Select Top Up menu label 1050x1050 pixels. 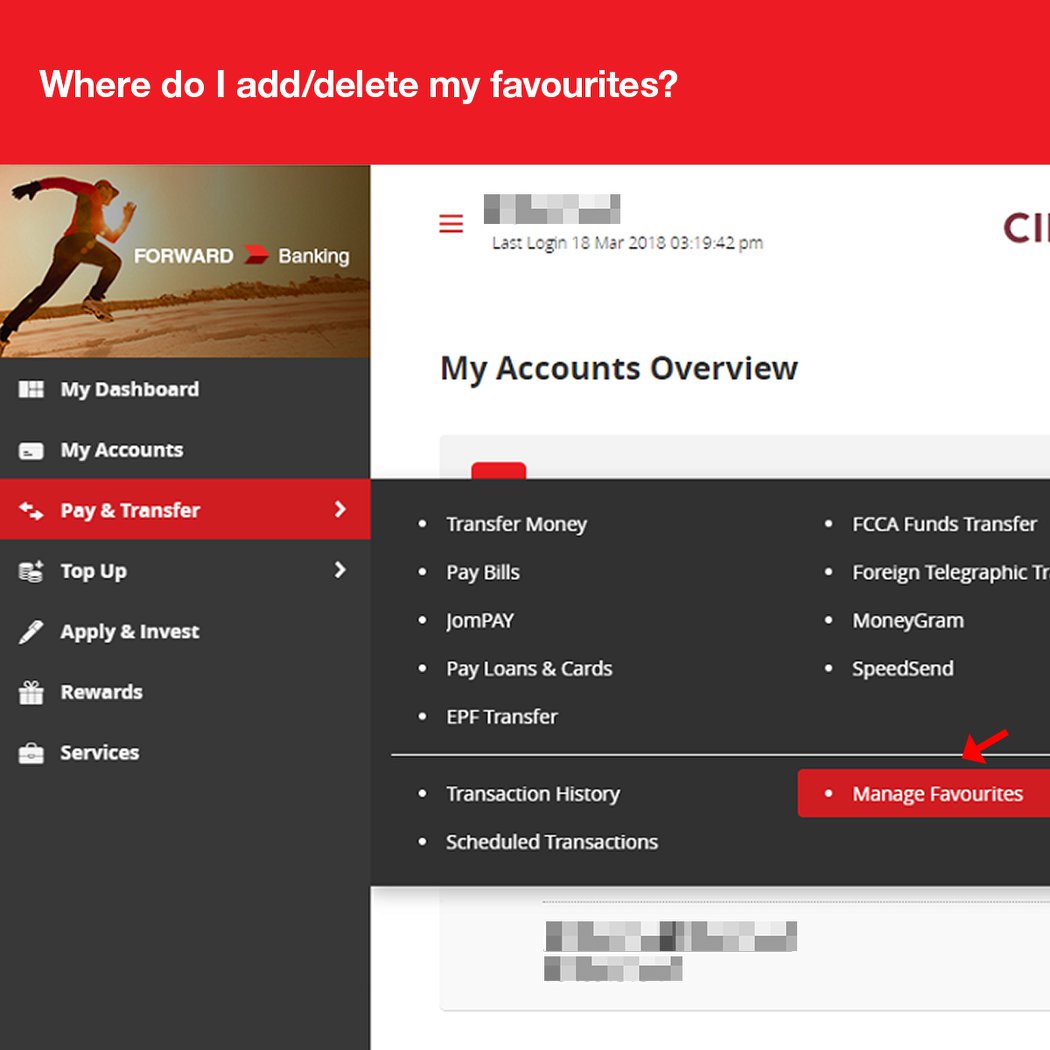point(94,571)
